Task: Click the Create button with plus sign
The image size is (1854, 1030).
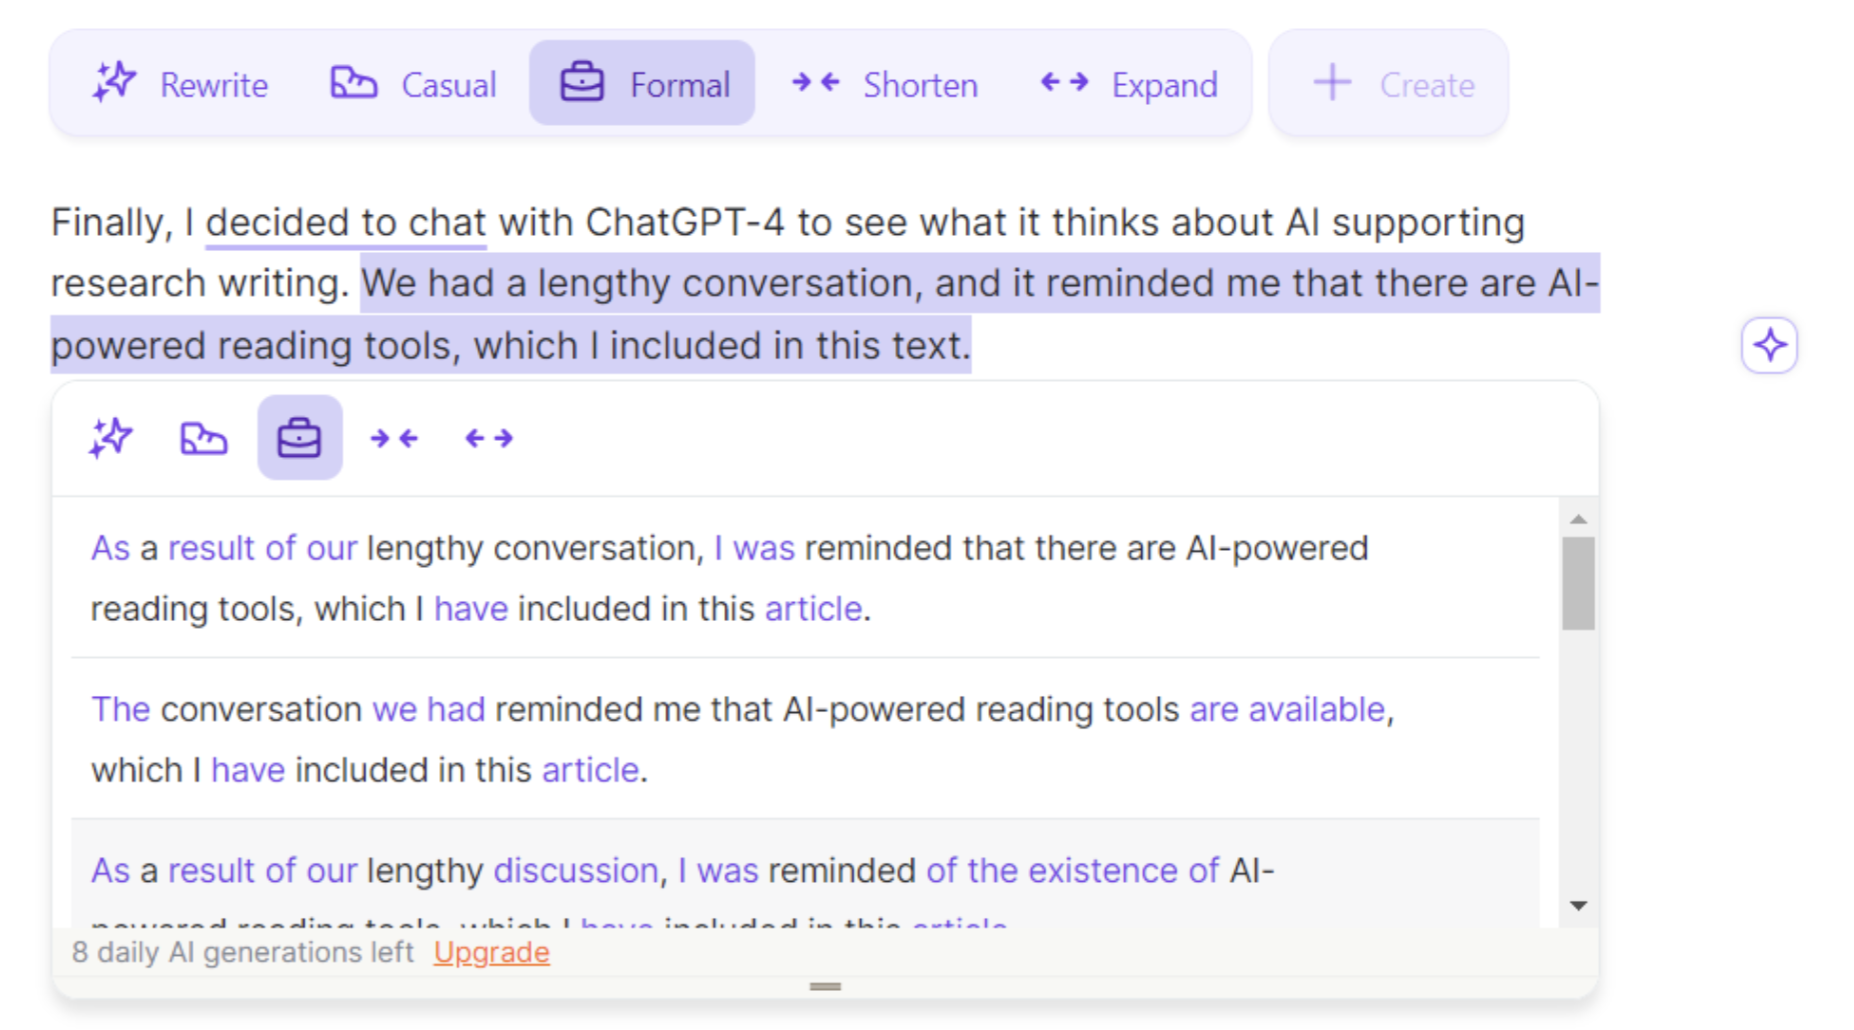Action: tap(1390, 84)
